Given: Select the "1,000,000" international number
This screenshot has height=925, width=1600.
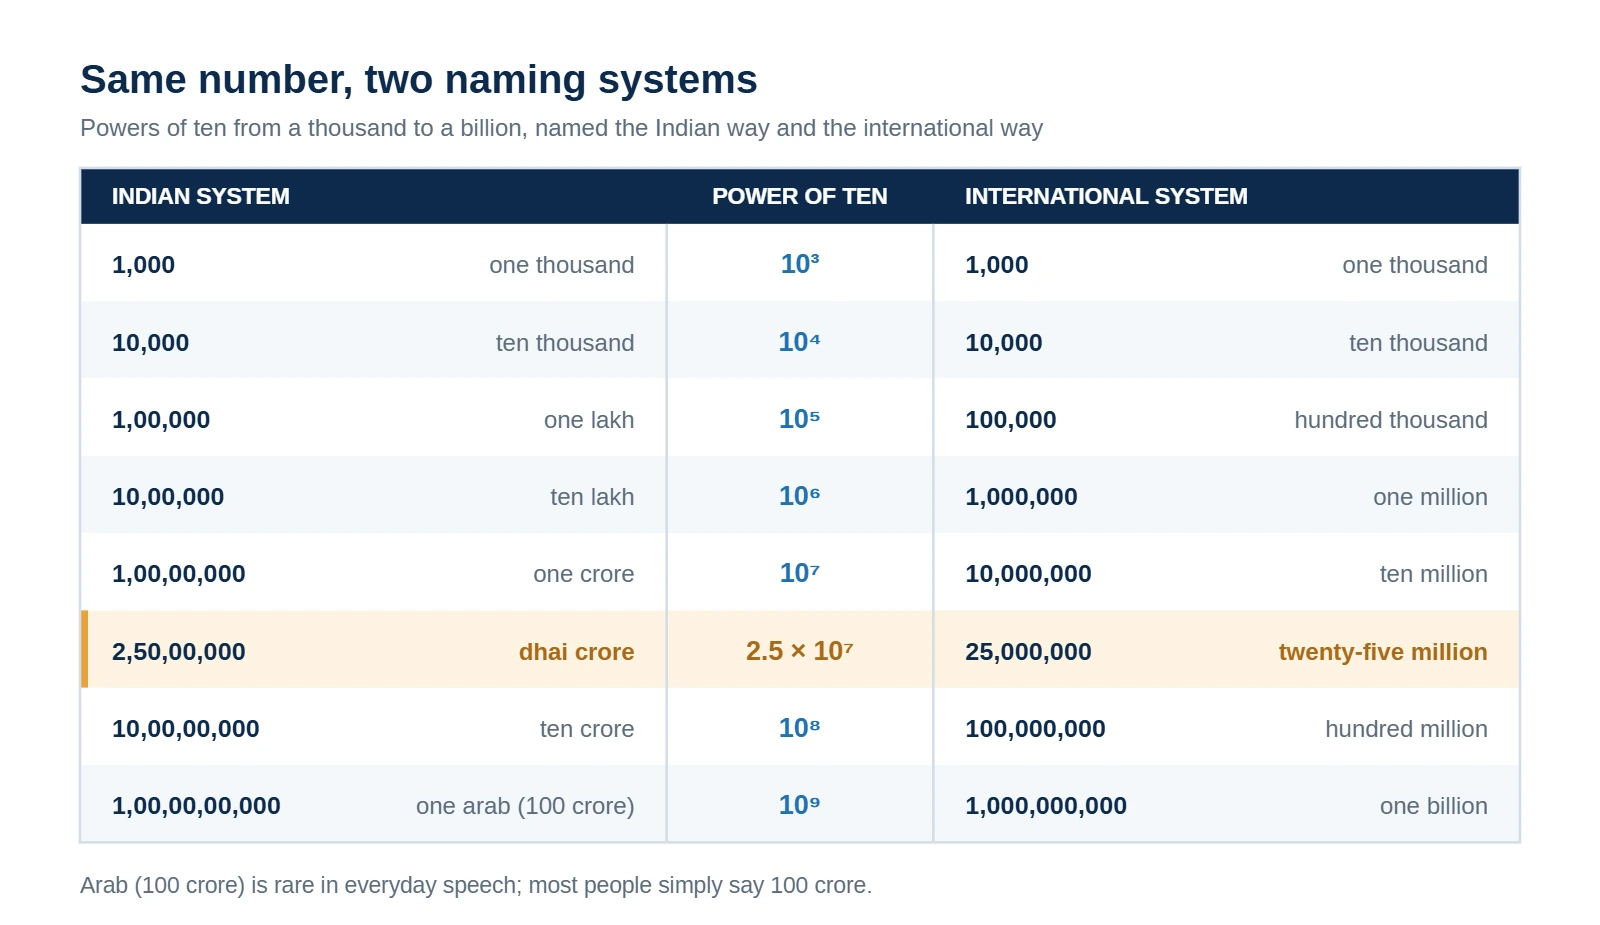Looking at the screenshot, I should click(1021, 497).
